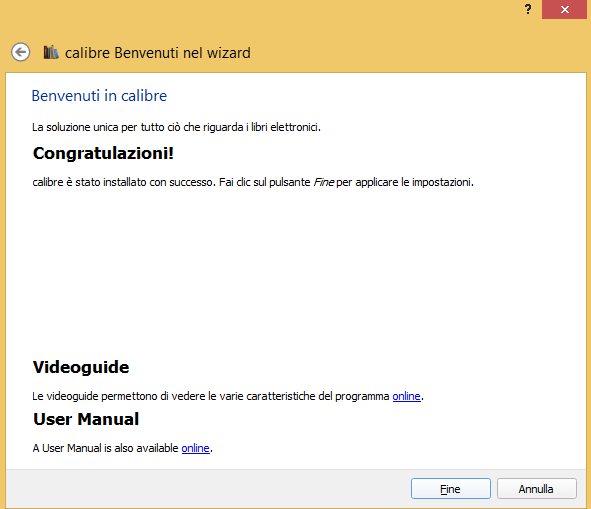Click Fine to apply the settings
591x509 pixels.
[451, 489]
